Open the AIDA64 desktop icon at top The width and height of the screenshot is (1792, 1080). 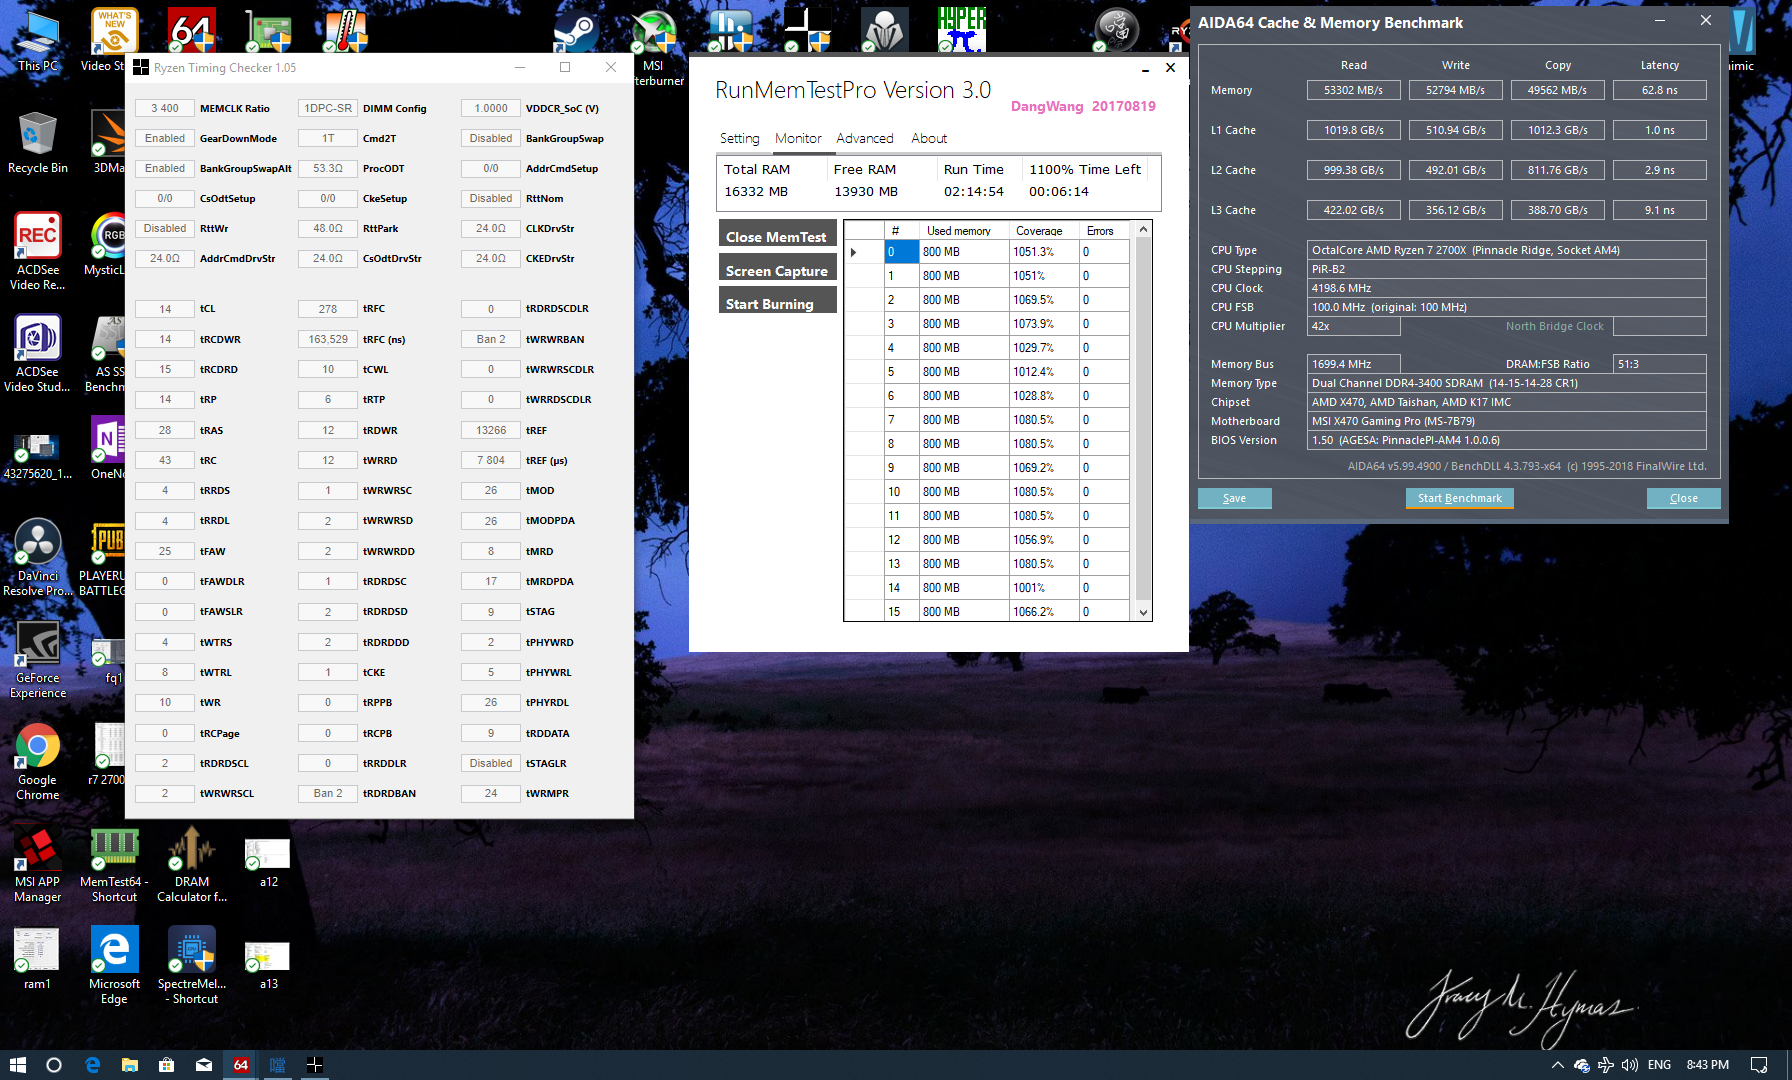[x=192, y=30]
